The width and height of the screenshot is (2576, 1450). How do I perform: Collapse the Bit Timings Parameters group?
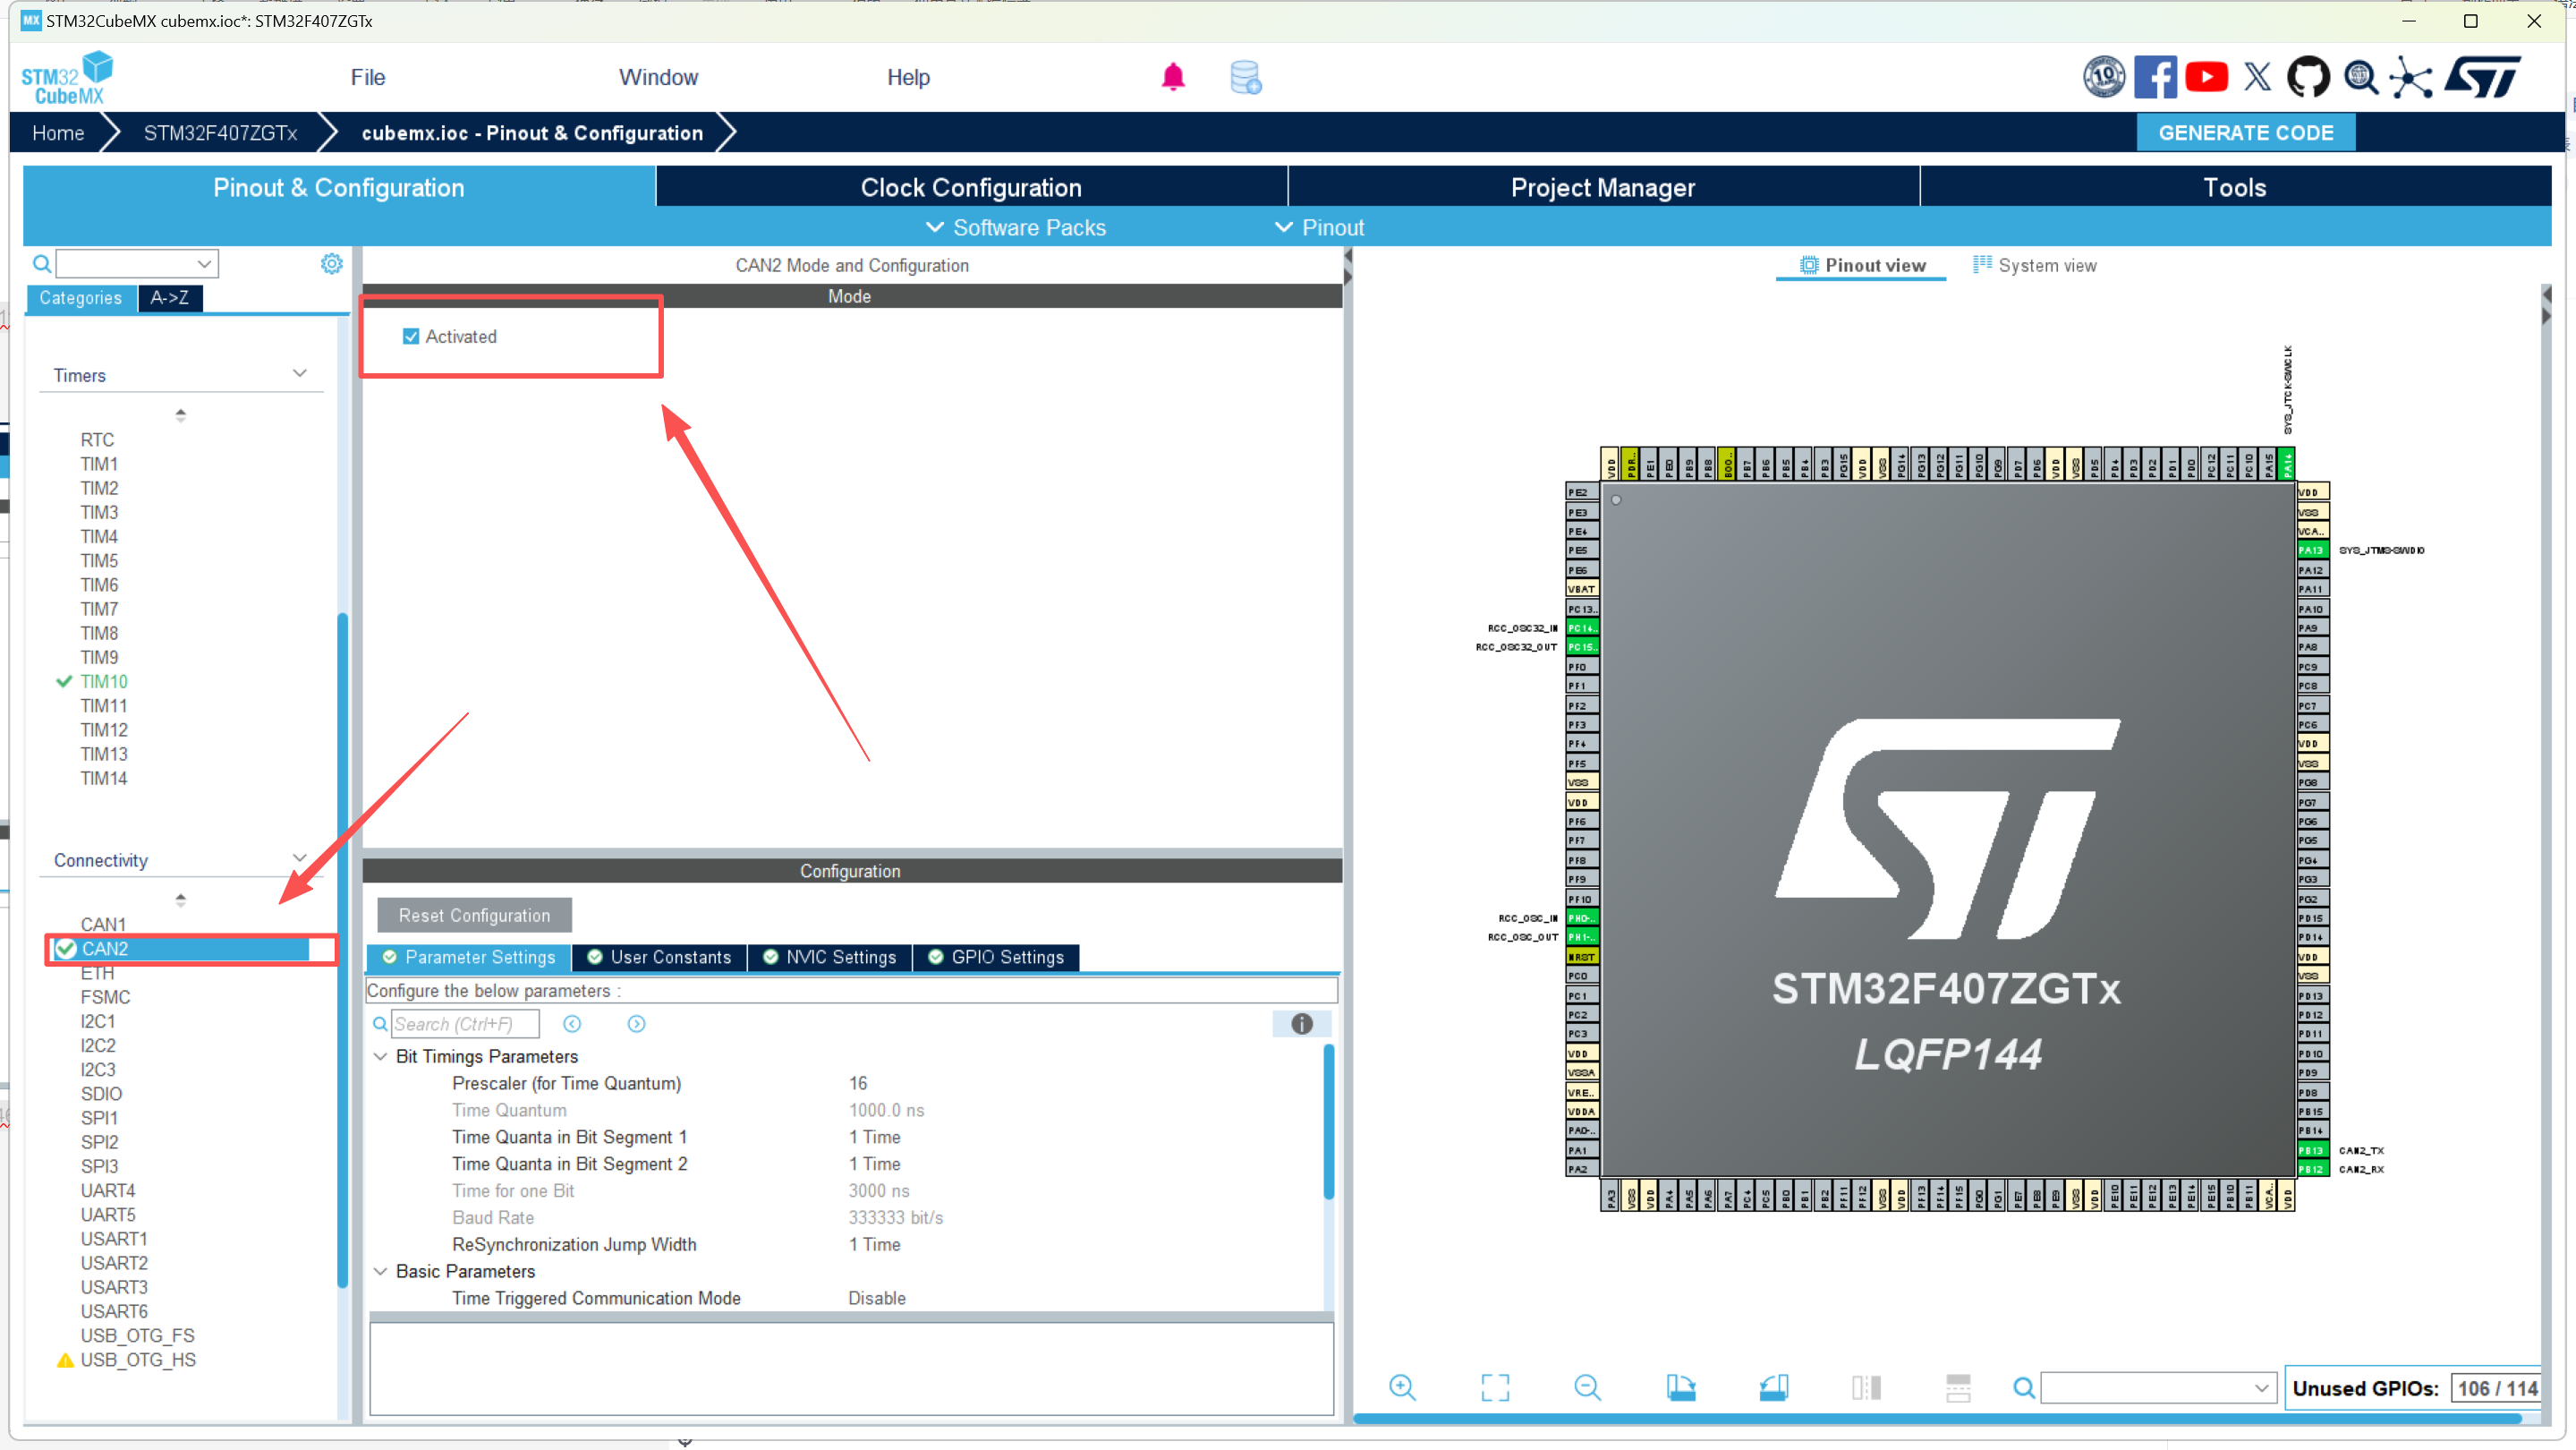point(380,1056)
